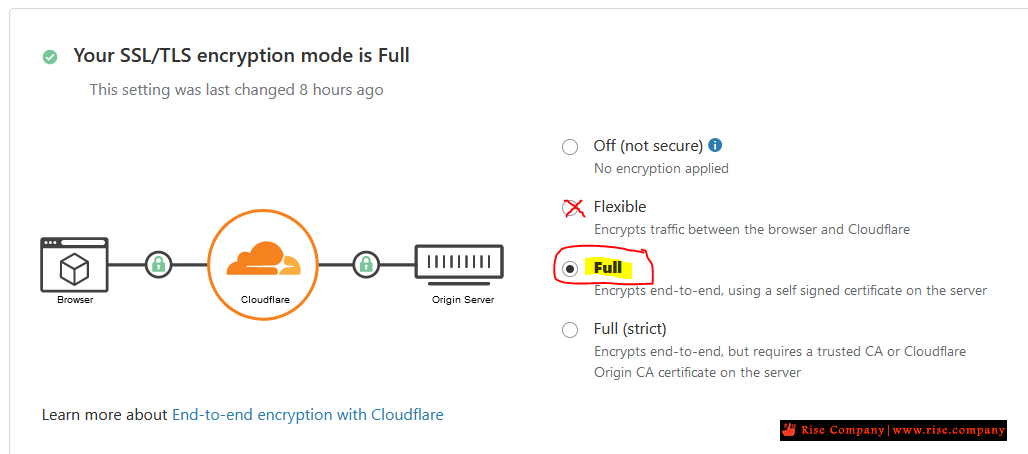This screenshot has width=1028, height=454.
Task: Click the www.rise.company watermark text
Action: tap(948, 430)
